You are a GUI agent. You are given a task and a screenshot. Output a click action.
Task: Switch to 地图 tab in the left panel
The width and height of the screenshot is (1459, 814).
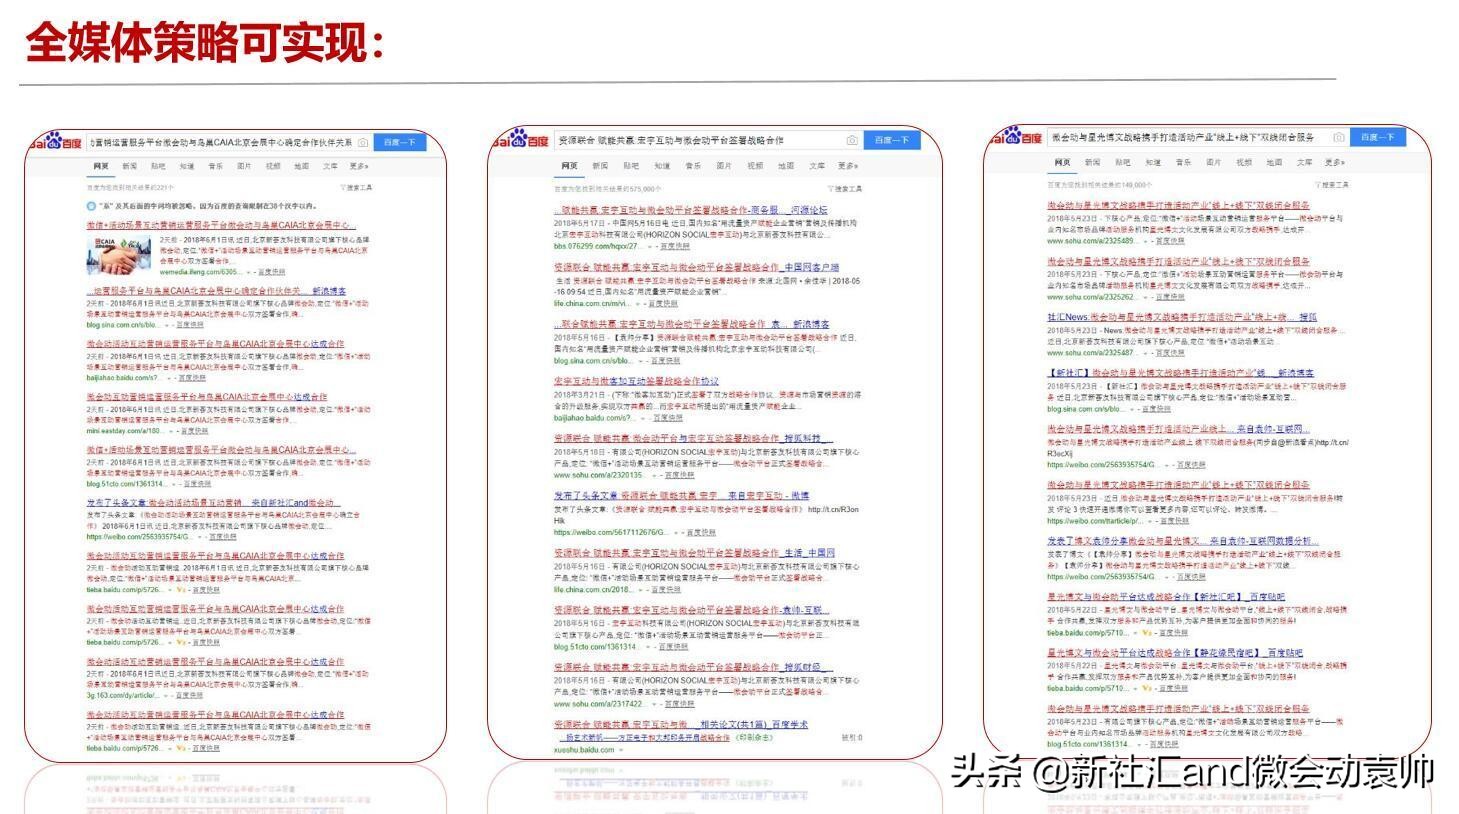click(302, 166)
